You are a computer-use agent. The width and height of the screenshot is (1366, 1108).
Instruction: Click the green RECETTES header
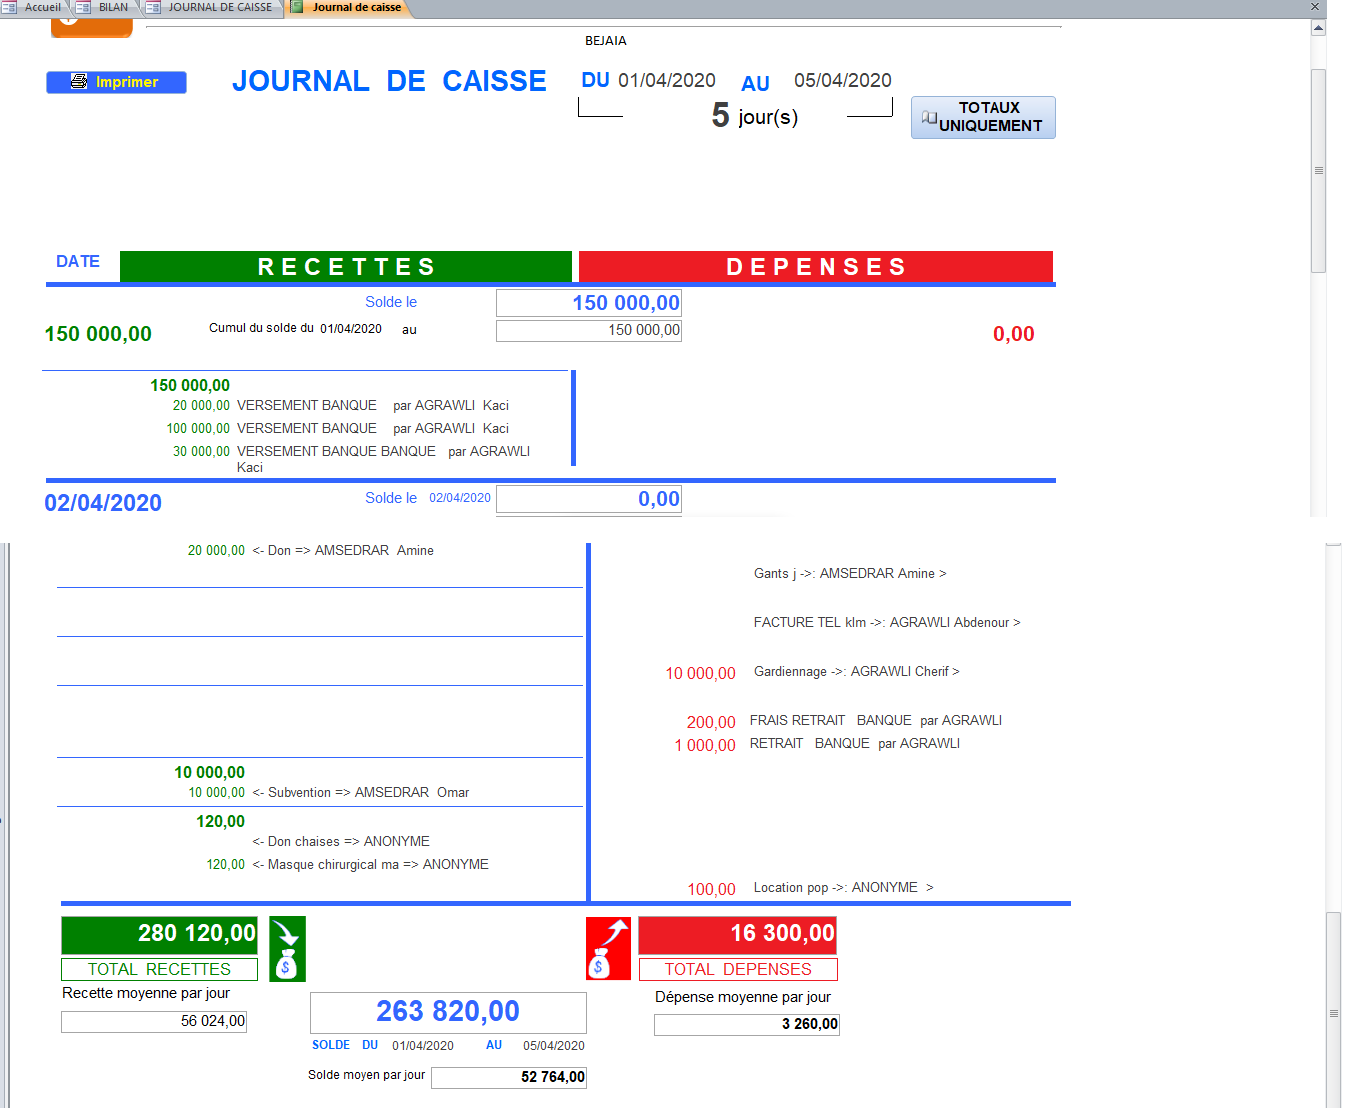[x=346, y=267]
